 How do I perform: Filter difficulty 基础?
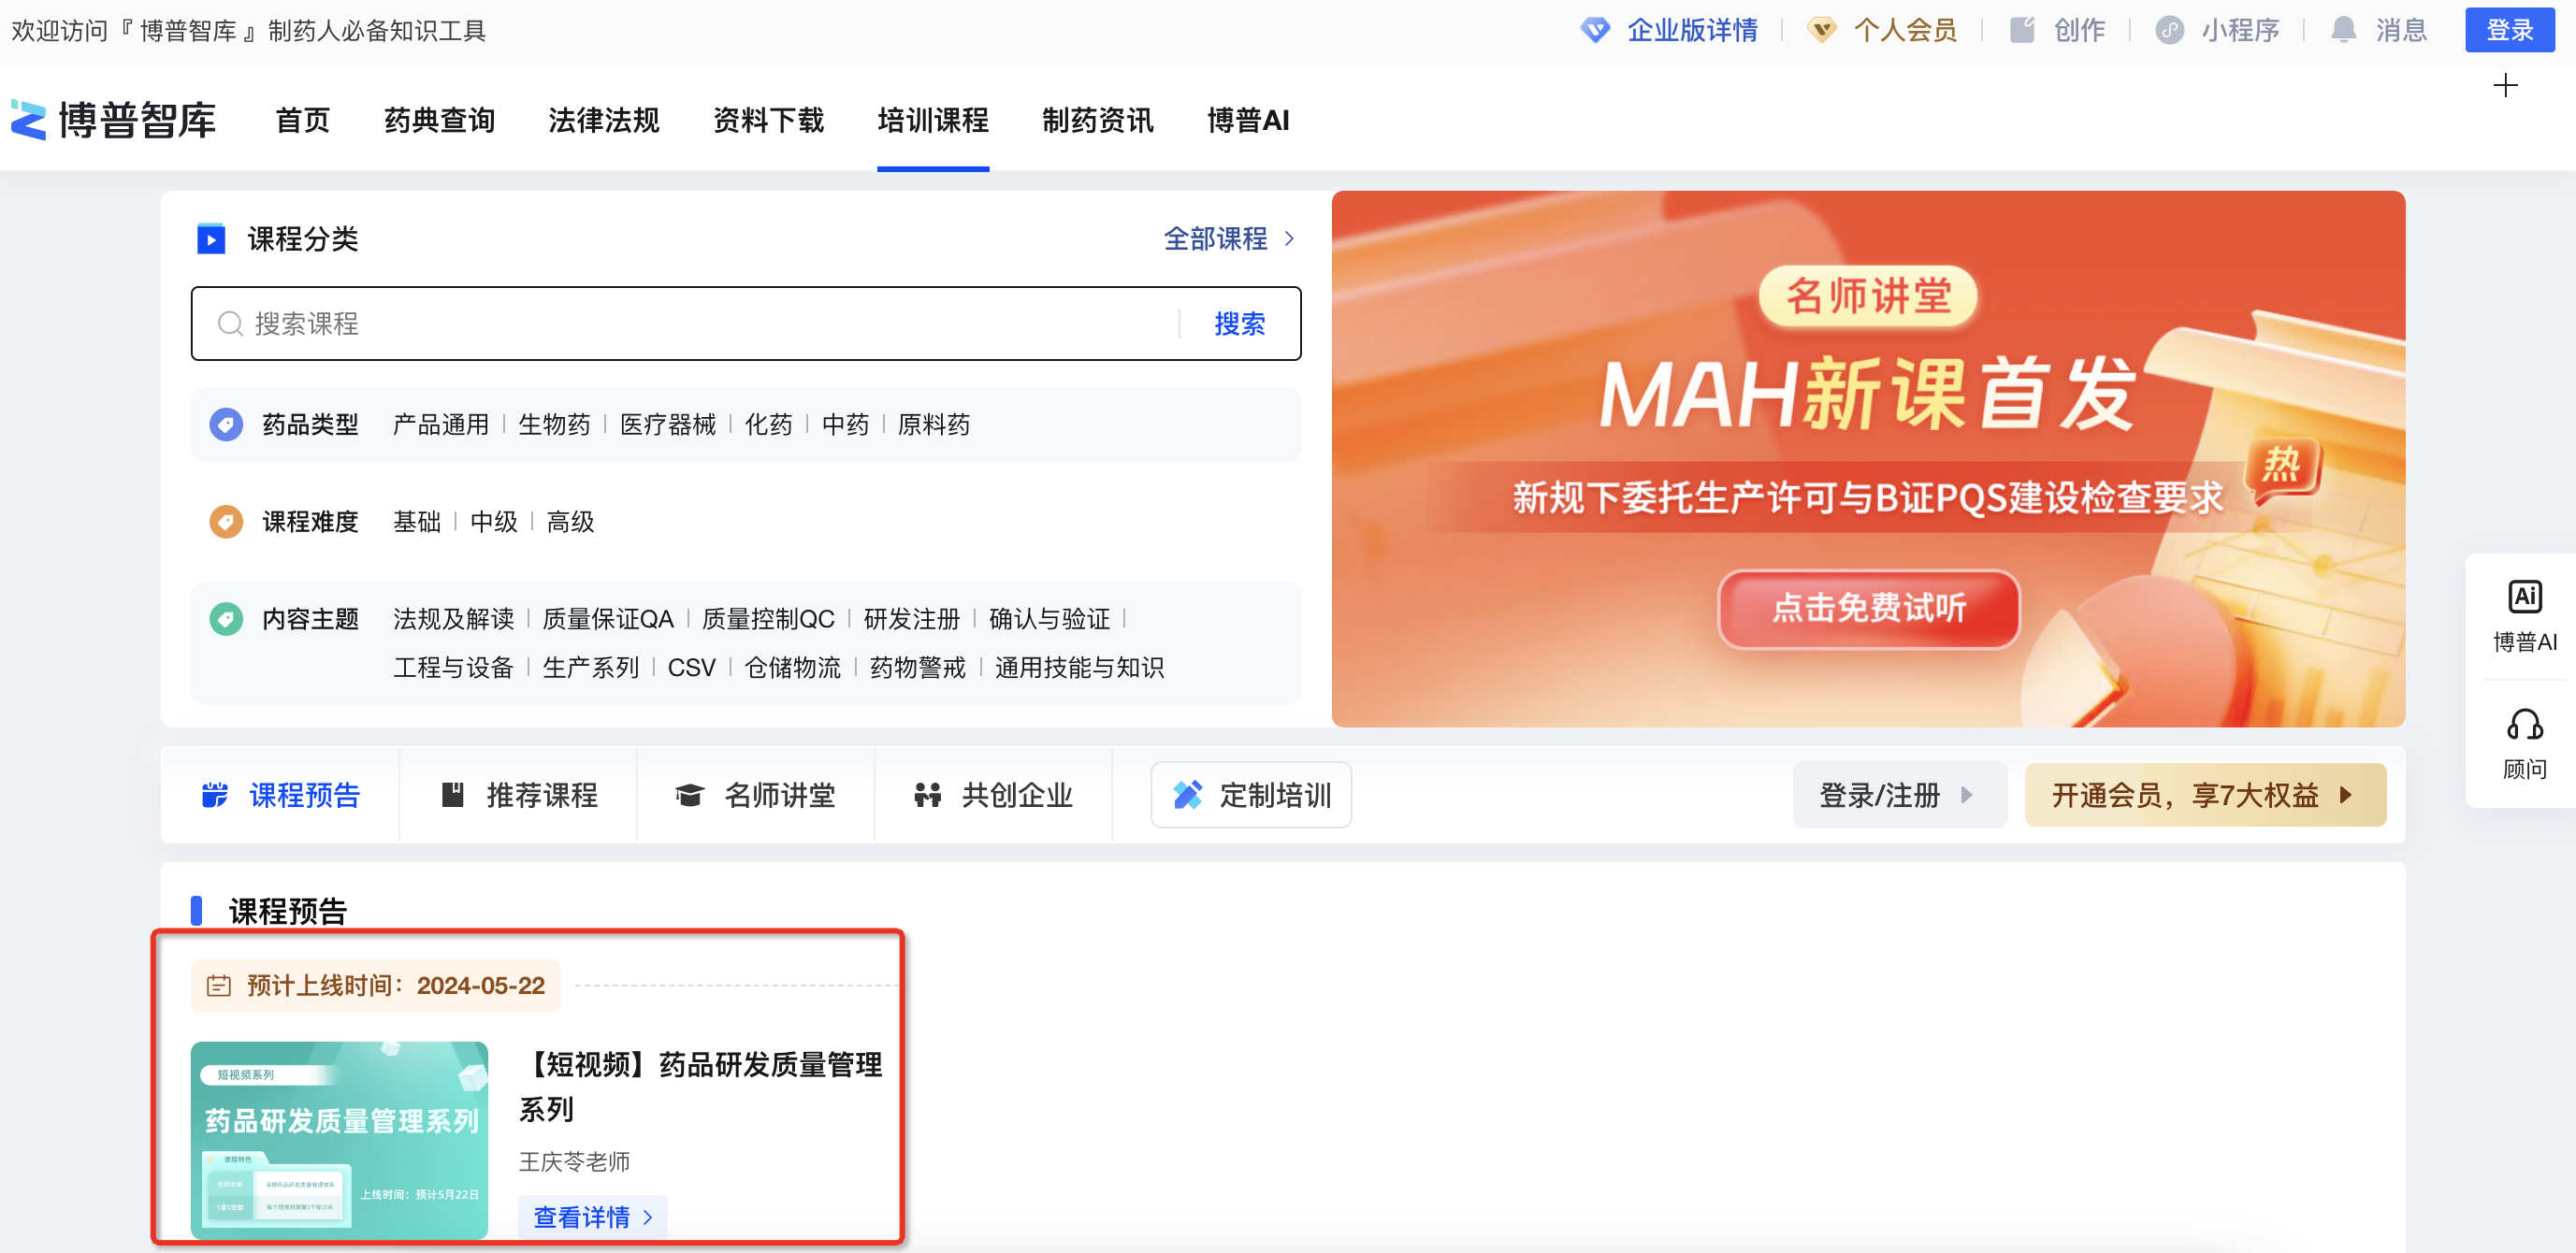tap(417, 521)
